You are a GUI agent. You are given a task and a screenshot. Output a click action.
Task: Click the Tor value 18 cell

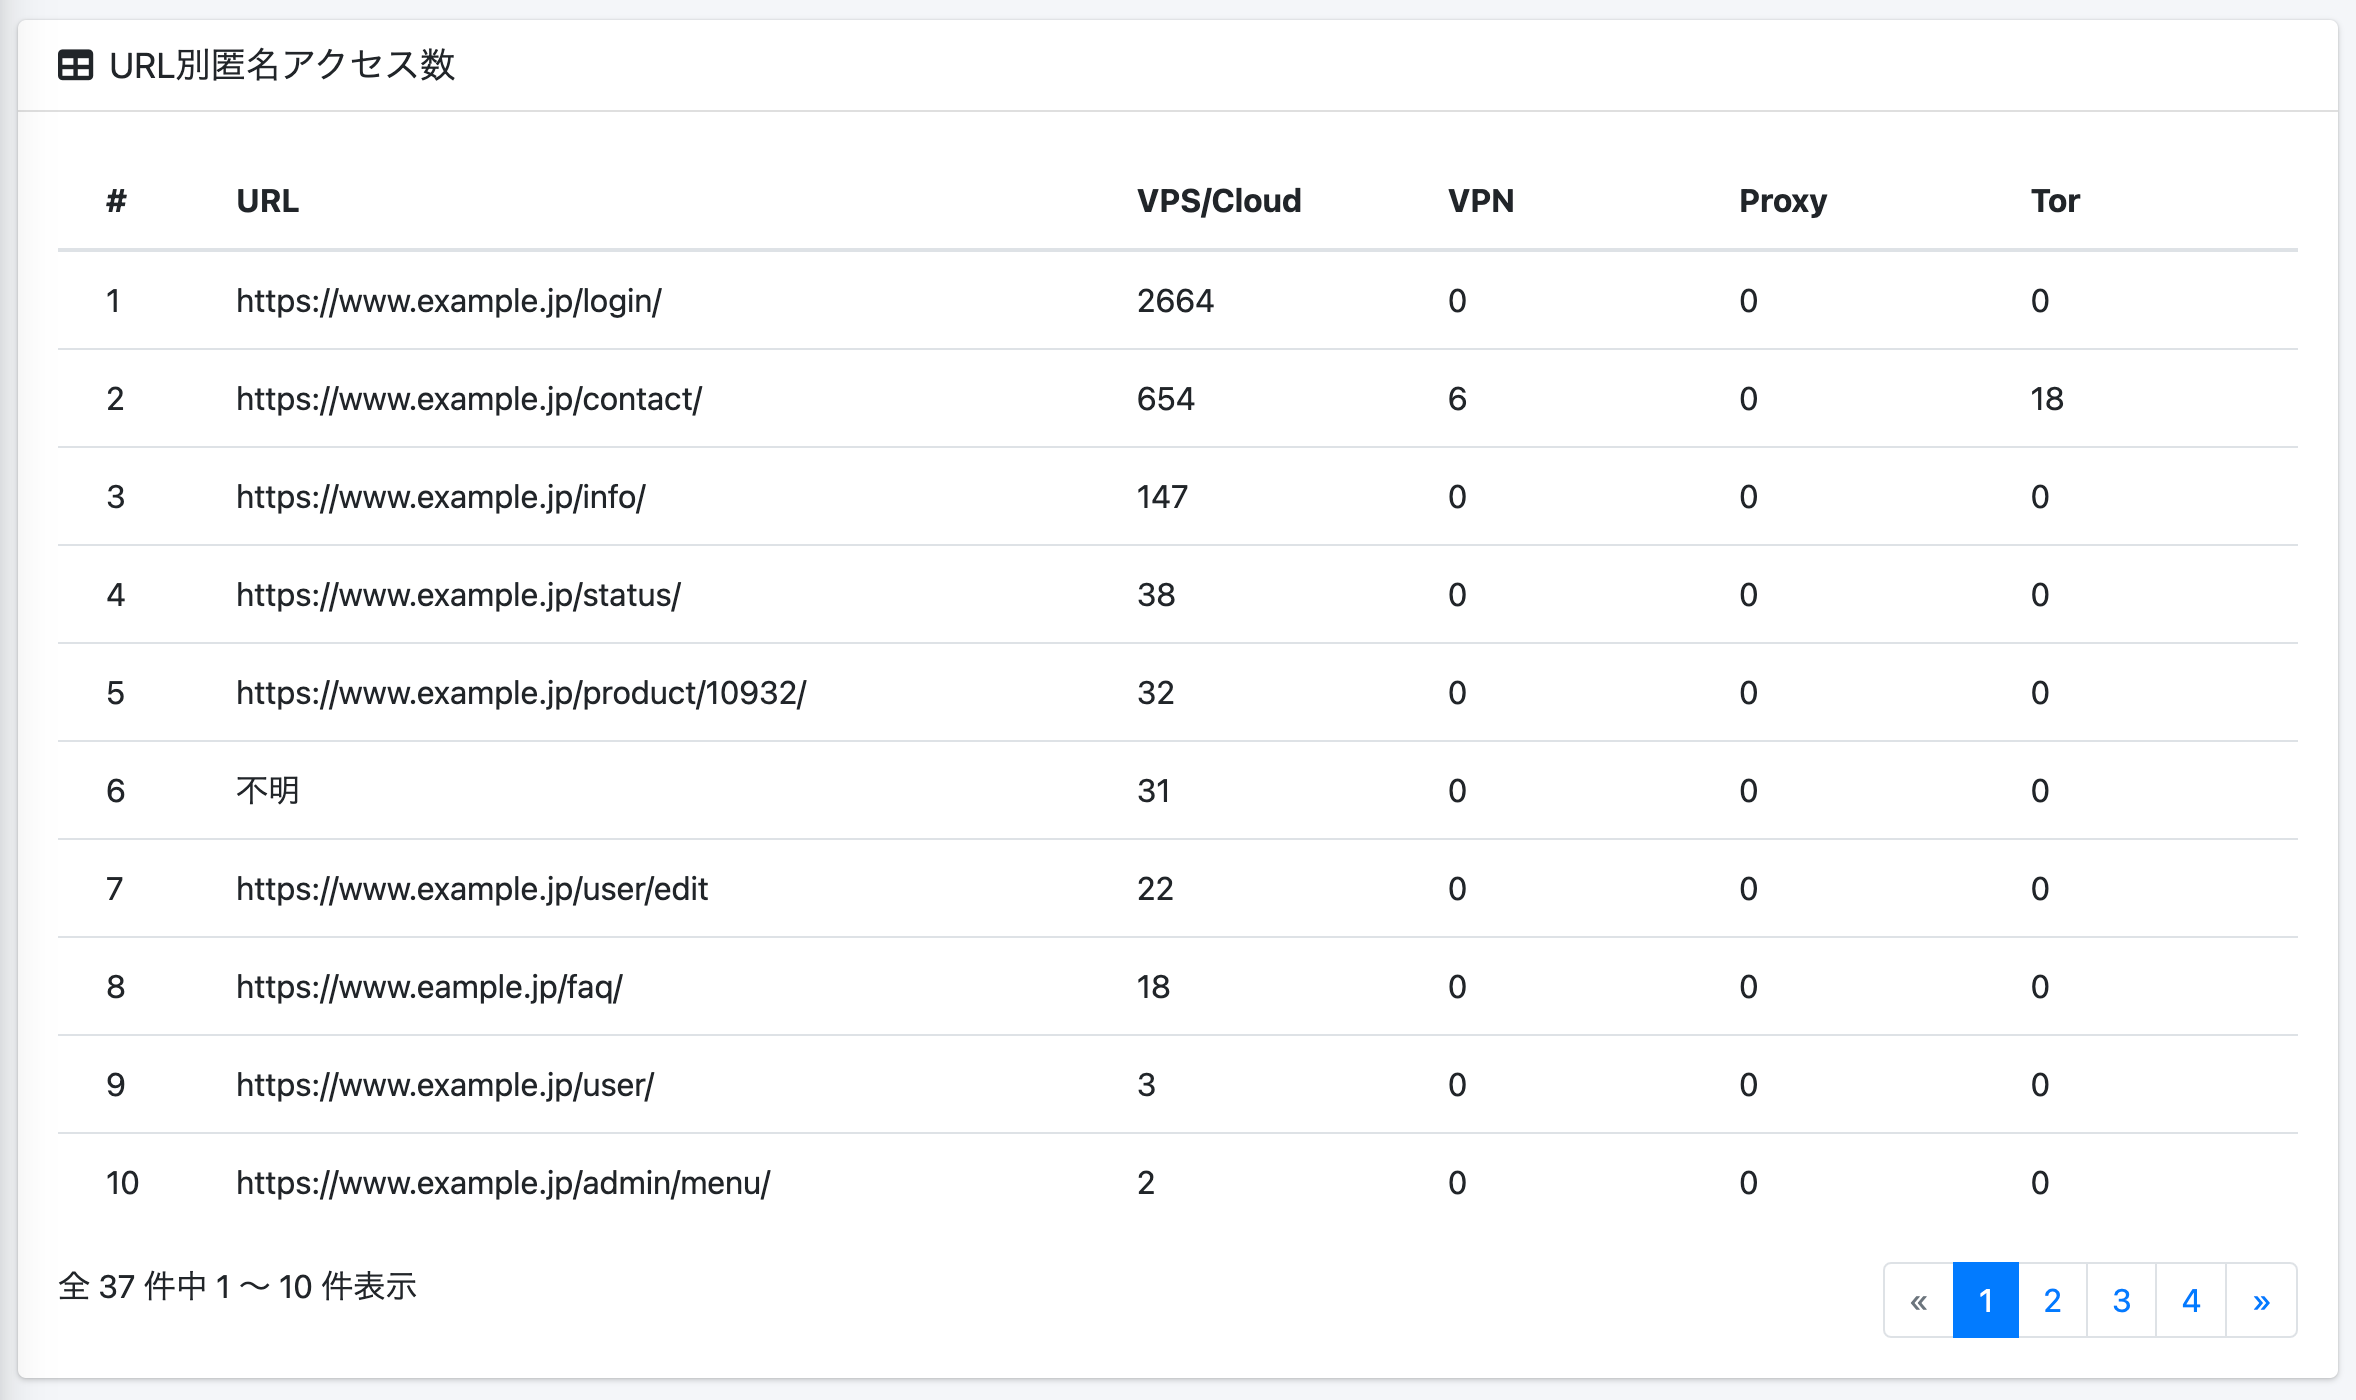coord(2047,399)
